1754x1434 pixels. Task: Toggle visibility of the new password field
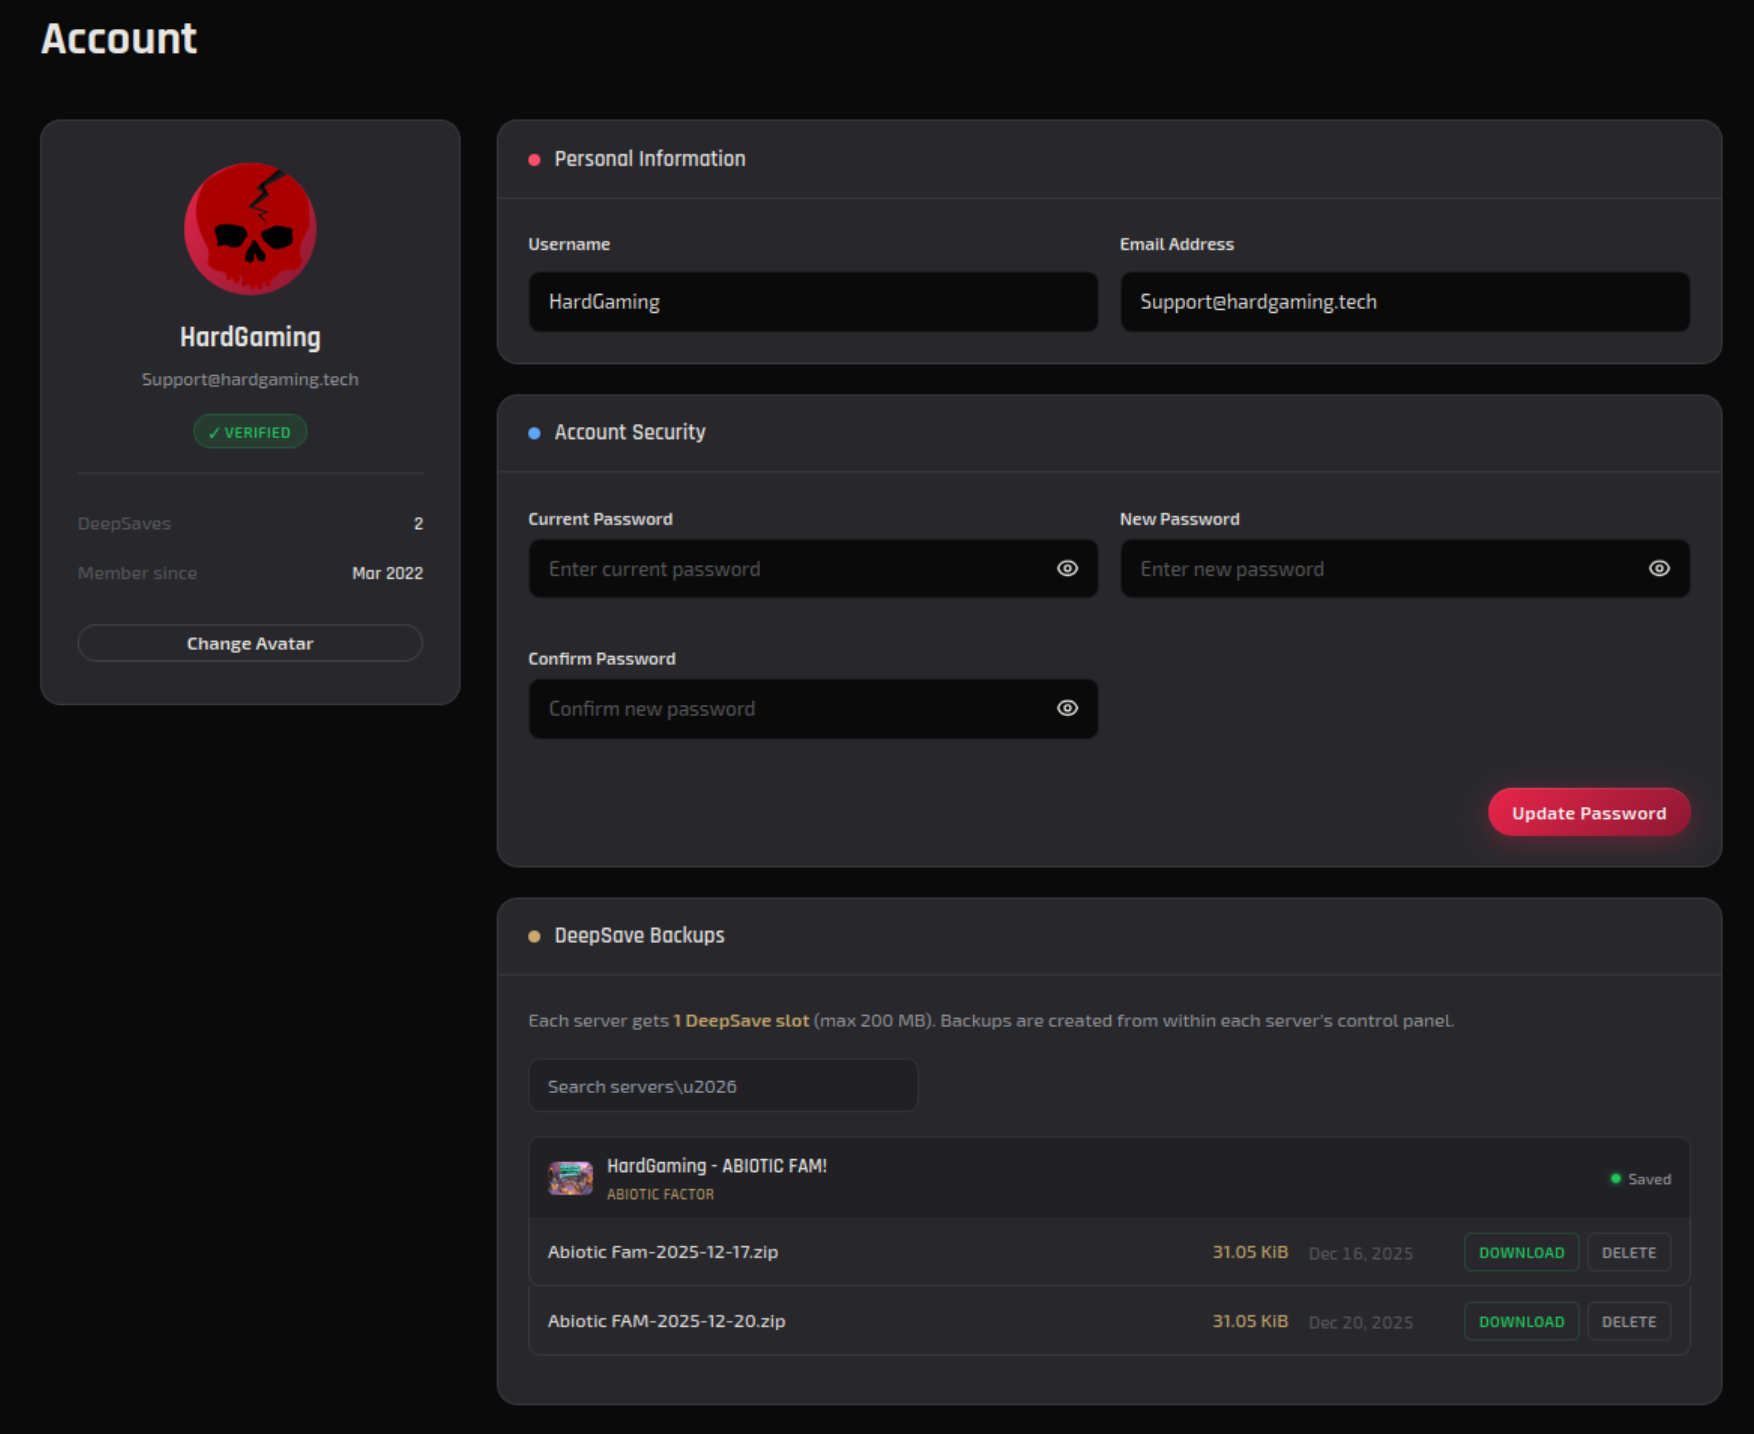tap(1658, 569)
